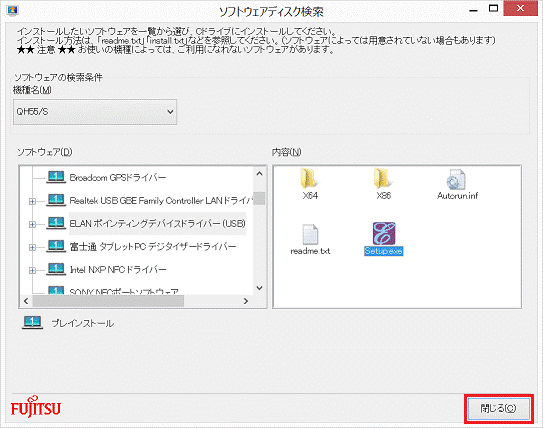
Task: Click the software list vertical scroll thumb
Action: click(x=259, y=198)
